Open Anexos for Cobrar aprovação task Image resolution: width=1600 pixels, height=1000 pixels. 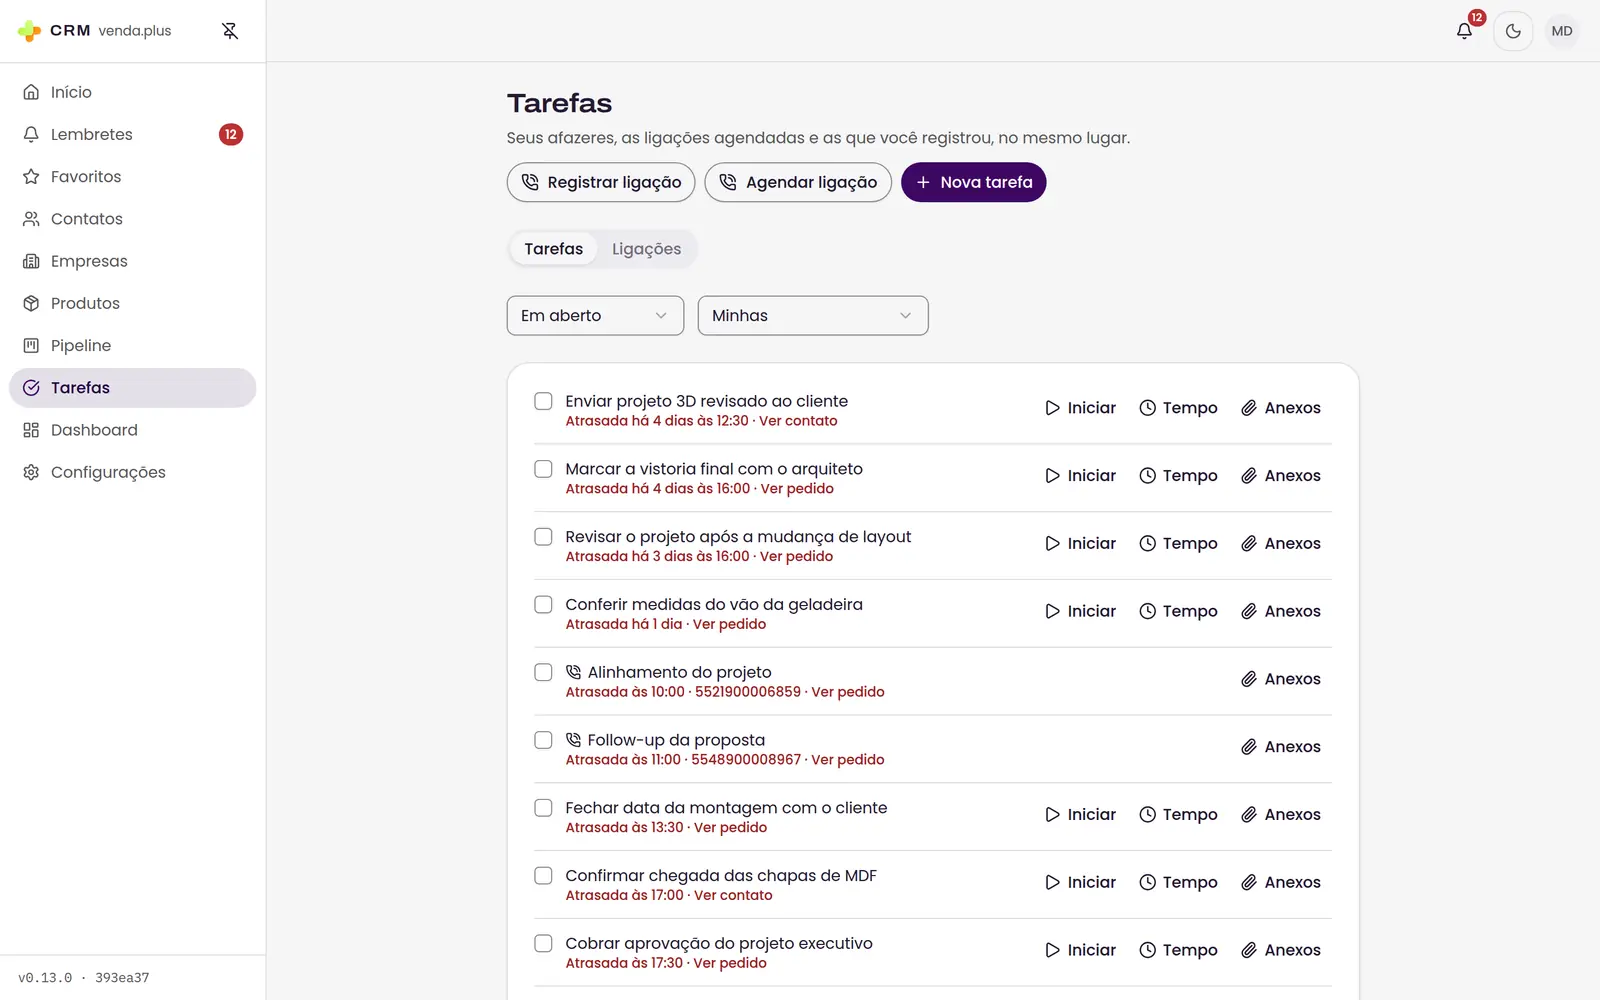point(1281,950)
